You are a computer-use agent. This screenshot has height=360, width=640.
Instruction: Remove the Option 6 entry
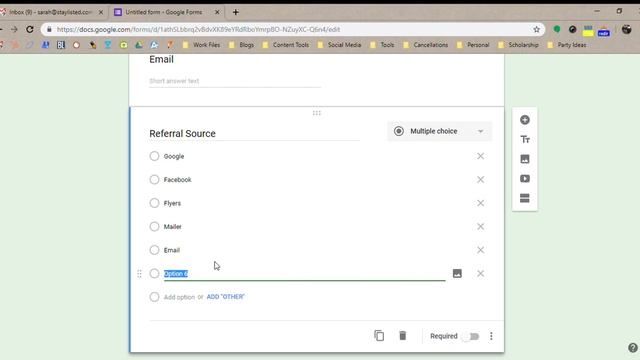[x=480, y=273]
